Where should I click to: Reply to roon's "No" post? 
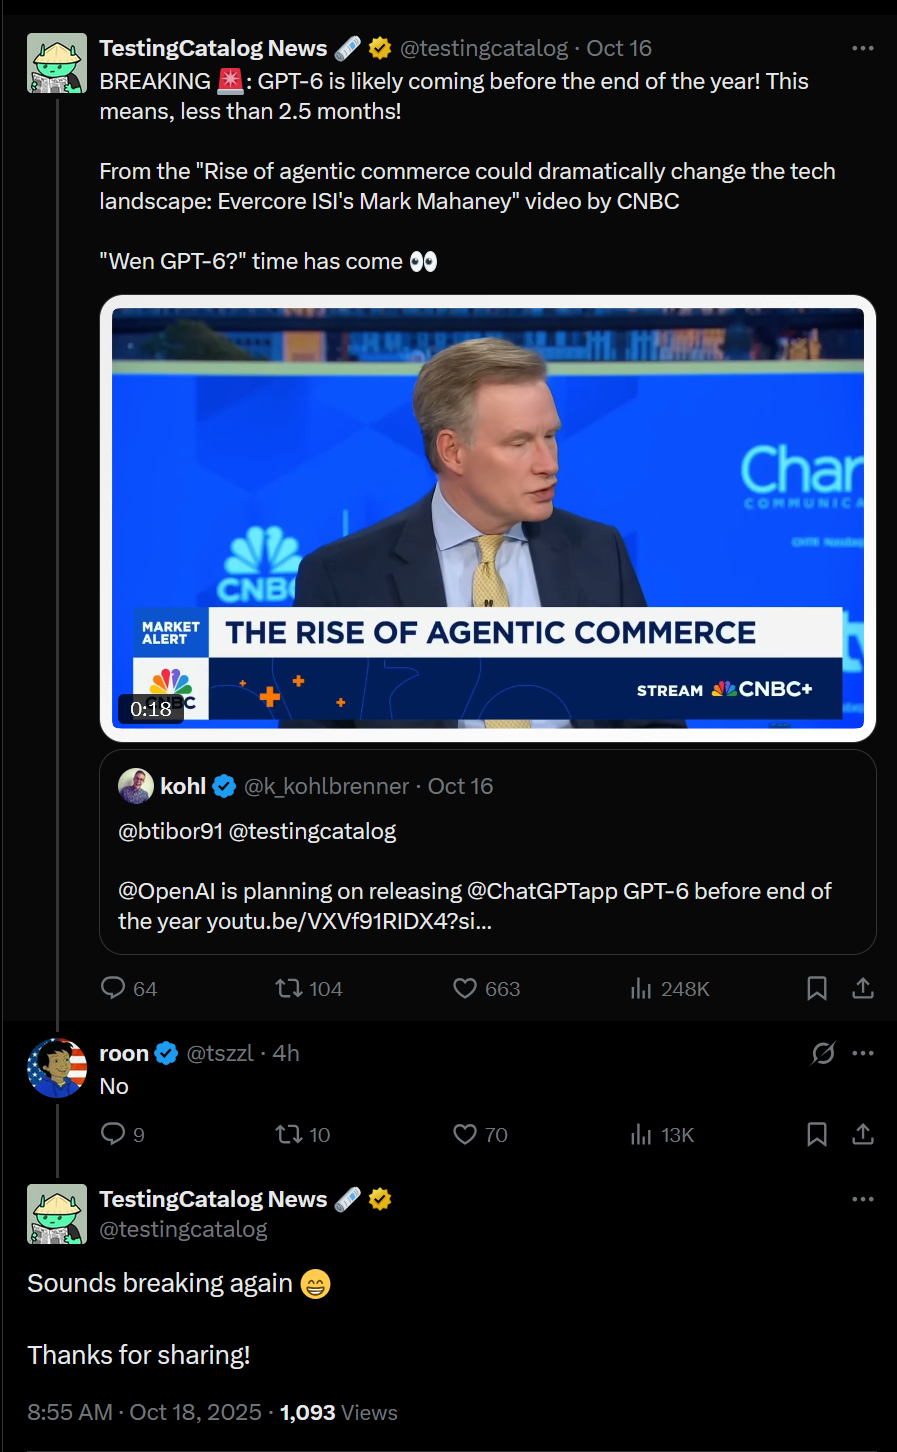click(x=114, y=1134)
